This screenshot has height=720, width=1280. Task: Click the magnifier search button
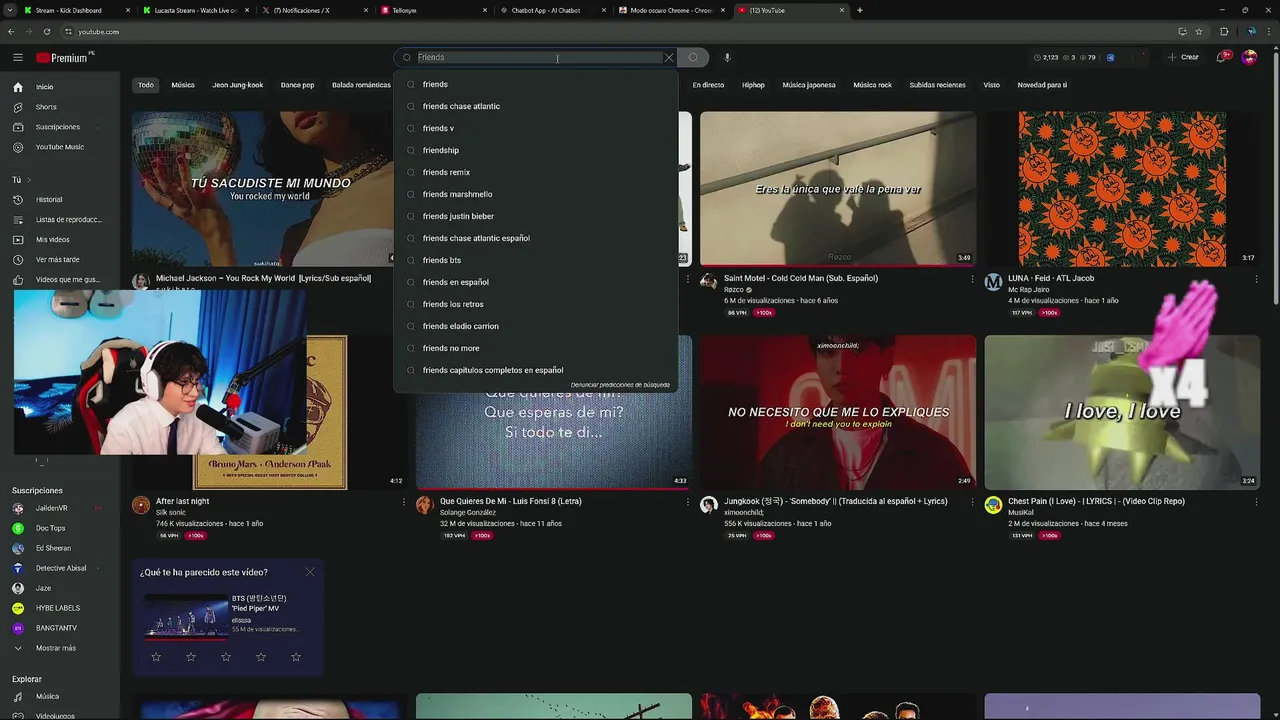[x=693, y=57]
